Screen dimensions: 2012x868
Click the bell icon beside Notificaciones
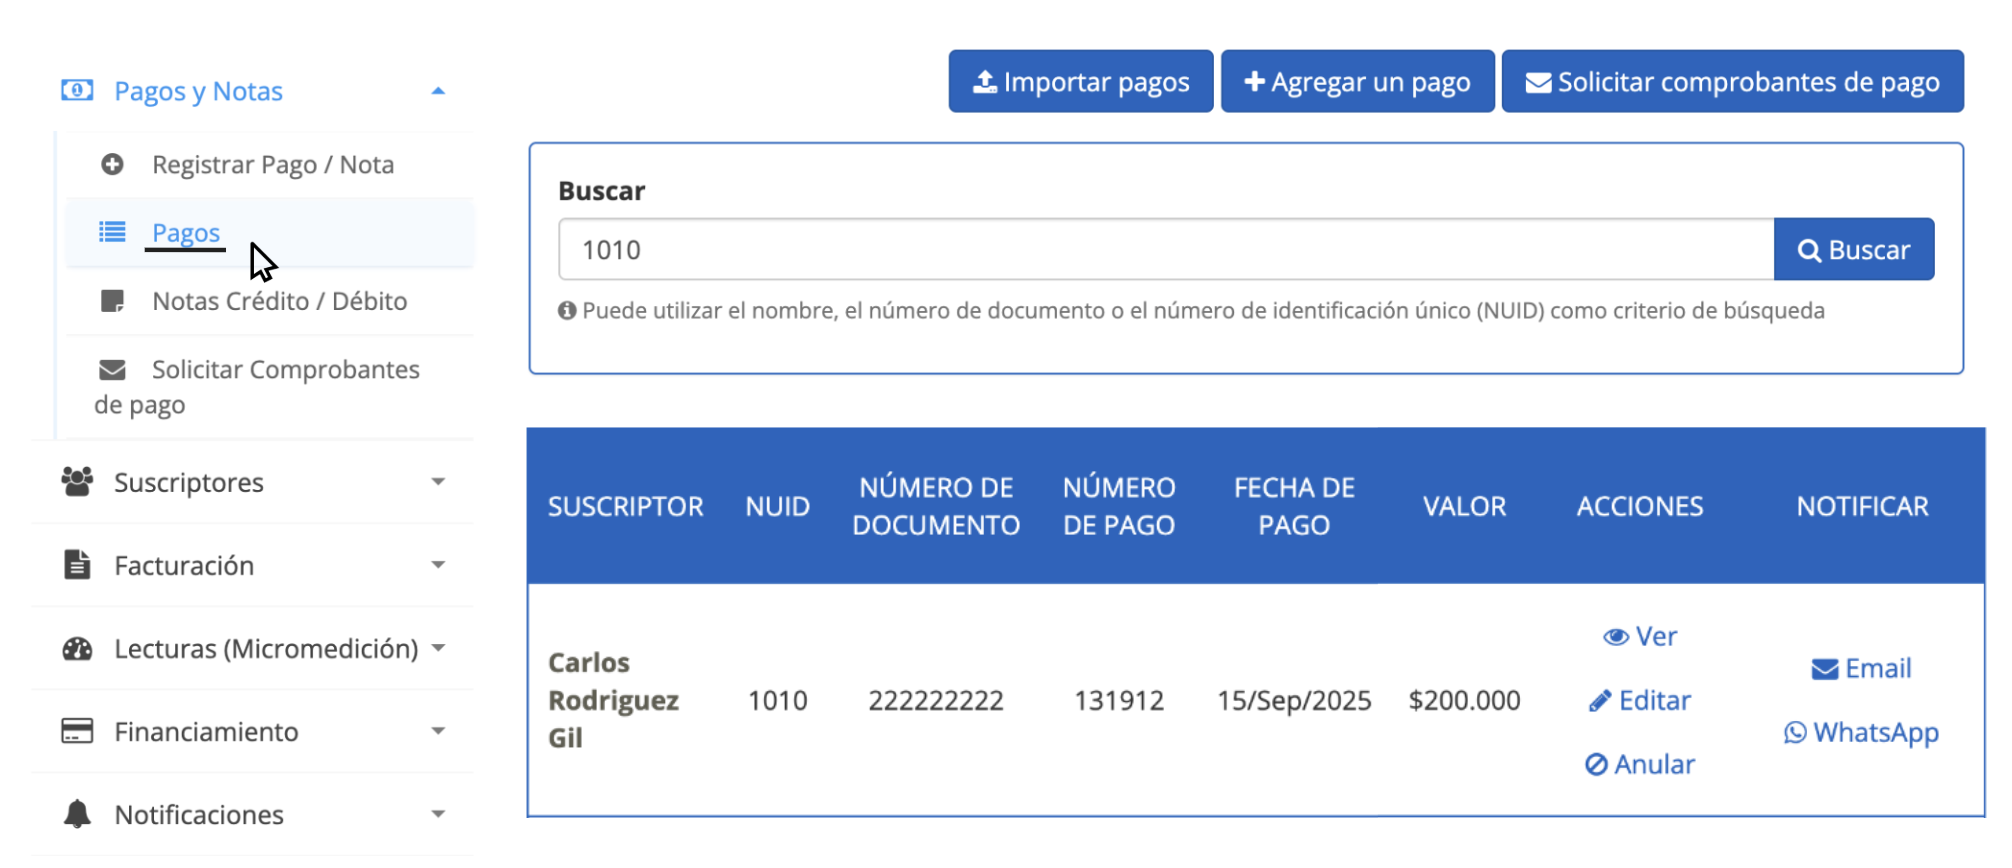point(77,814)
